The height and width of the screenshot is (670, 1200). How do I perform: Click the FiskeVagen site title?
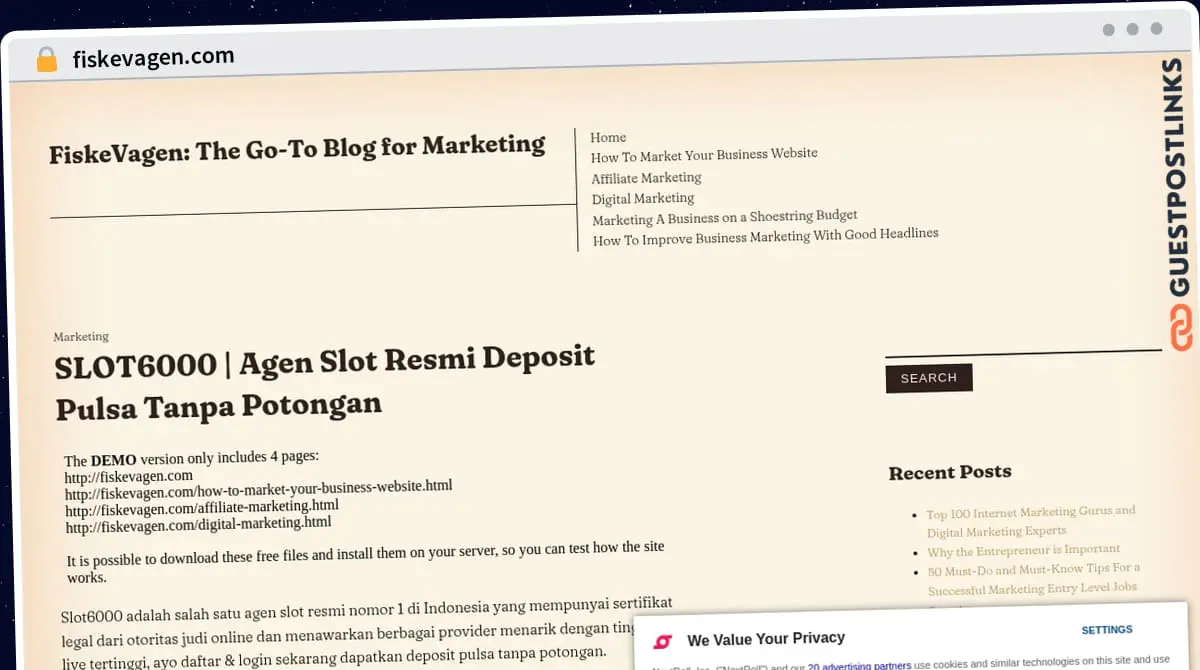tap(297, 149)
